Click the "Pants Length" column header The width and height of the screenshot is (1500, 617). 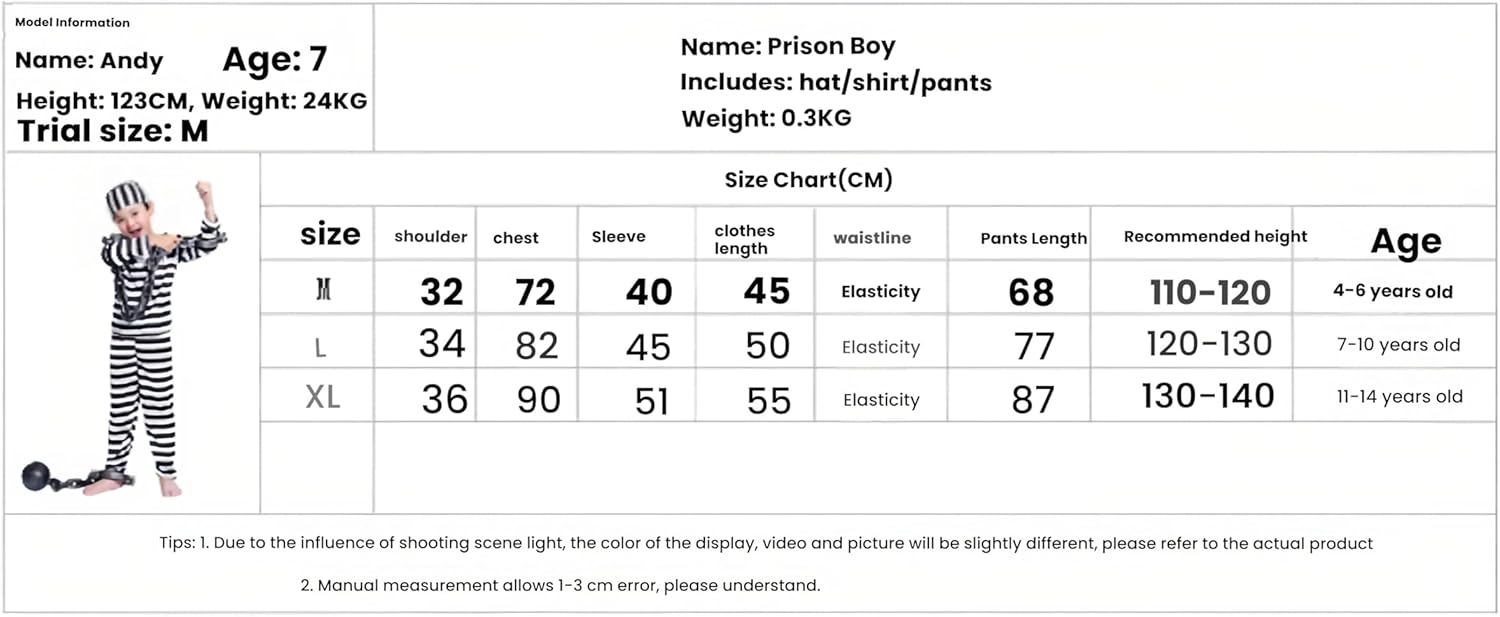coord(1033,238)
